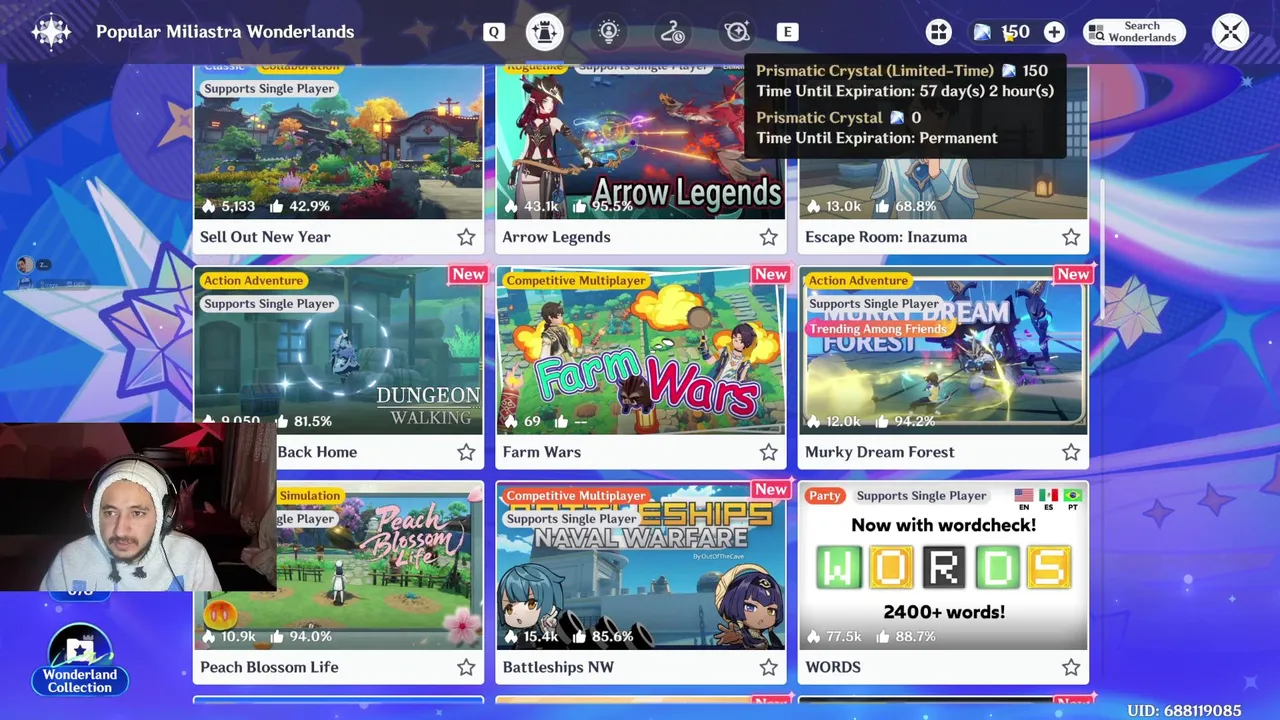Favorite Farm Wars with its star

click(768, 452)
